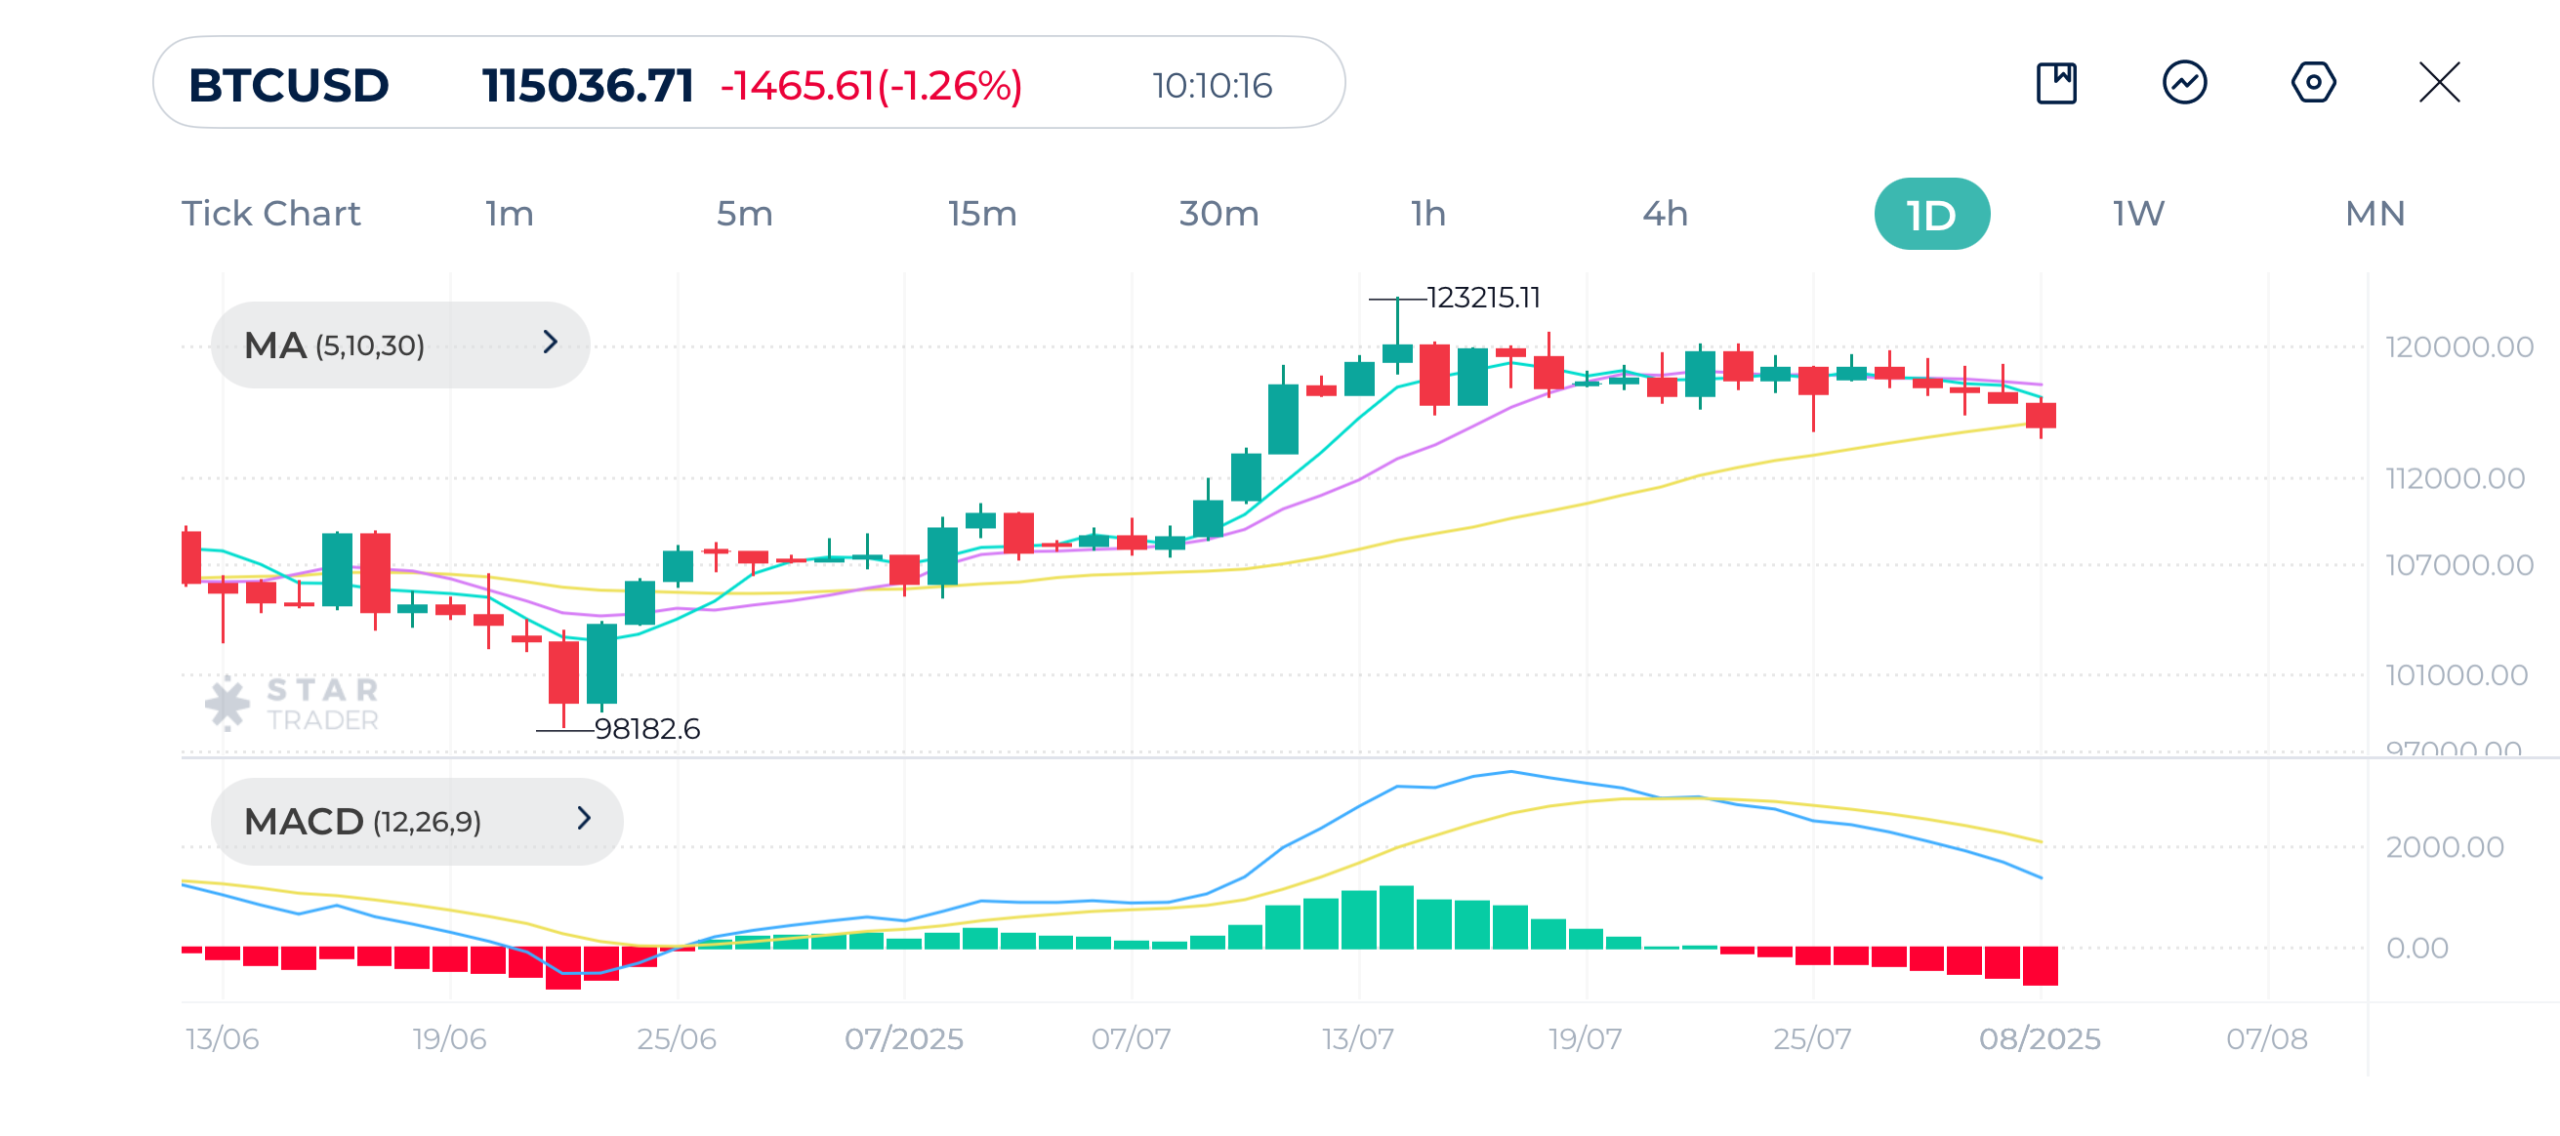Switch to MN monthly timeframe
Viewport: 2560px width, 1136px height.
2375,214
